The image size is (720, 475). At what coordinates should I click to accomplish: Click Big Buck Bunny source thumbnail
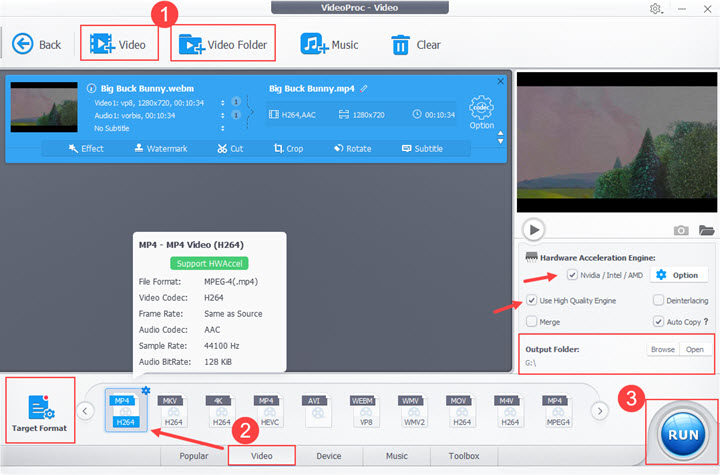pyautogui.click(x=44, y=107)
